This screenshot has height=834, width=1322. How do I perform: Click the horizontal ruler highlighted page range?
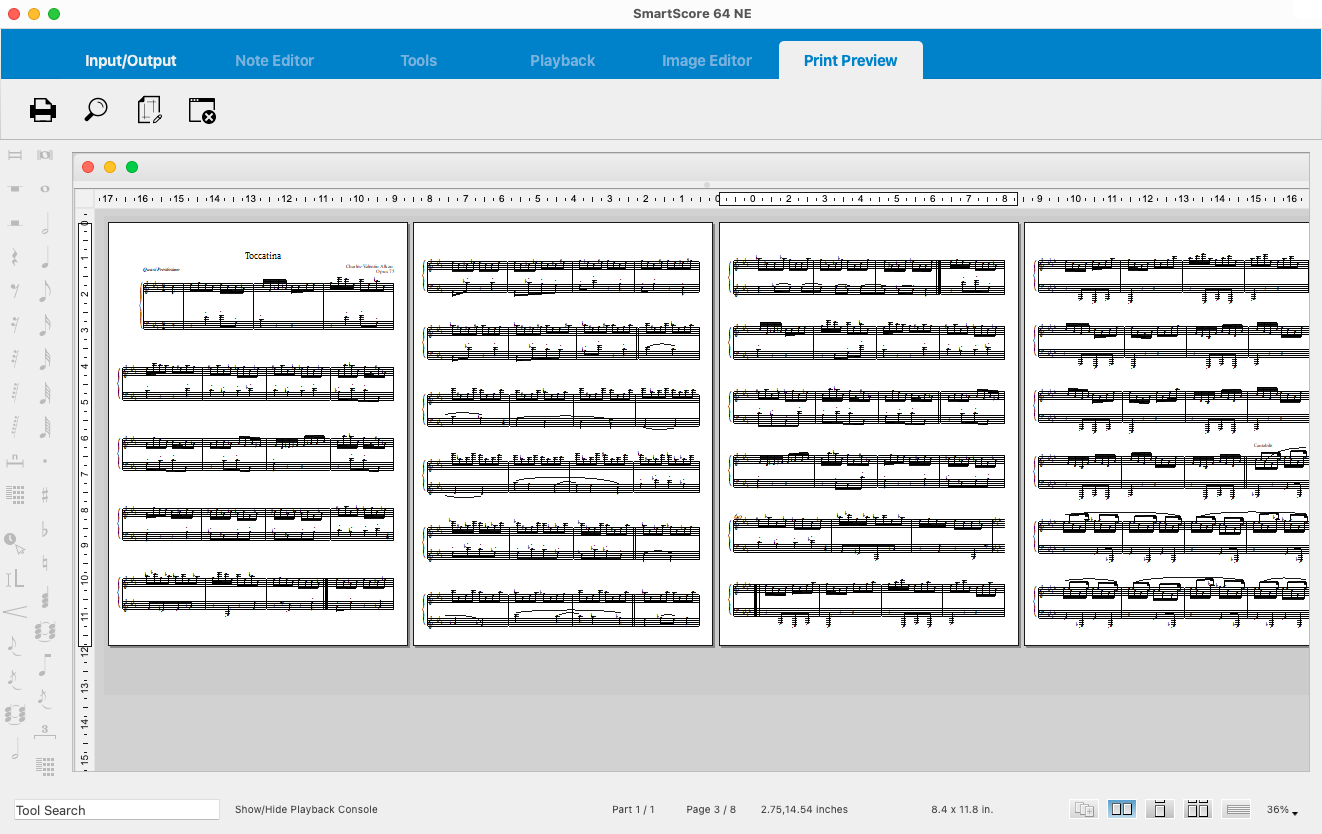point(868,198)
